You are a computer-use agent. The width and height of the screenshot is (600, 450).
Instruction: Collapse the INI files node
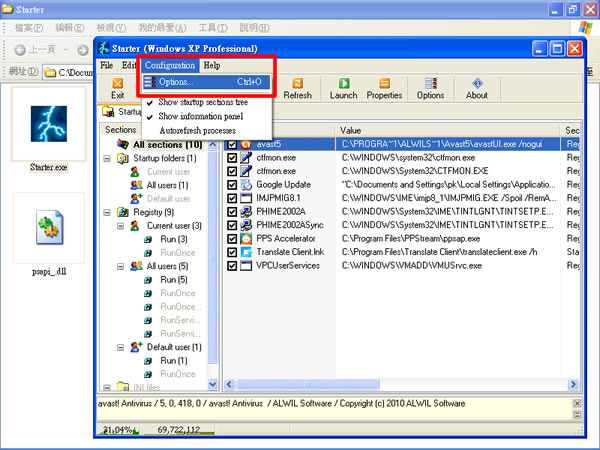107,387
